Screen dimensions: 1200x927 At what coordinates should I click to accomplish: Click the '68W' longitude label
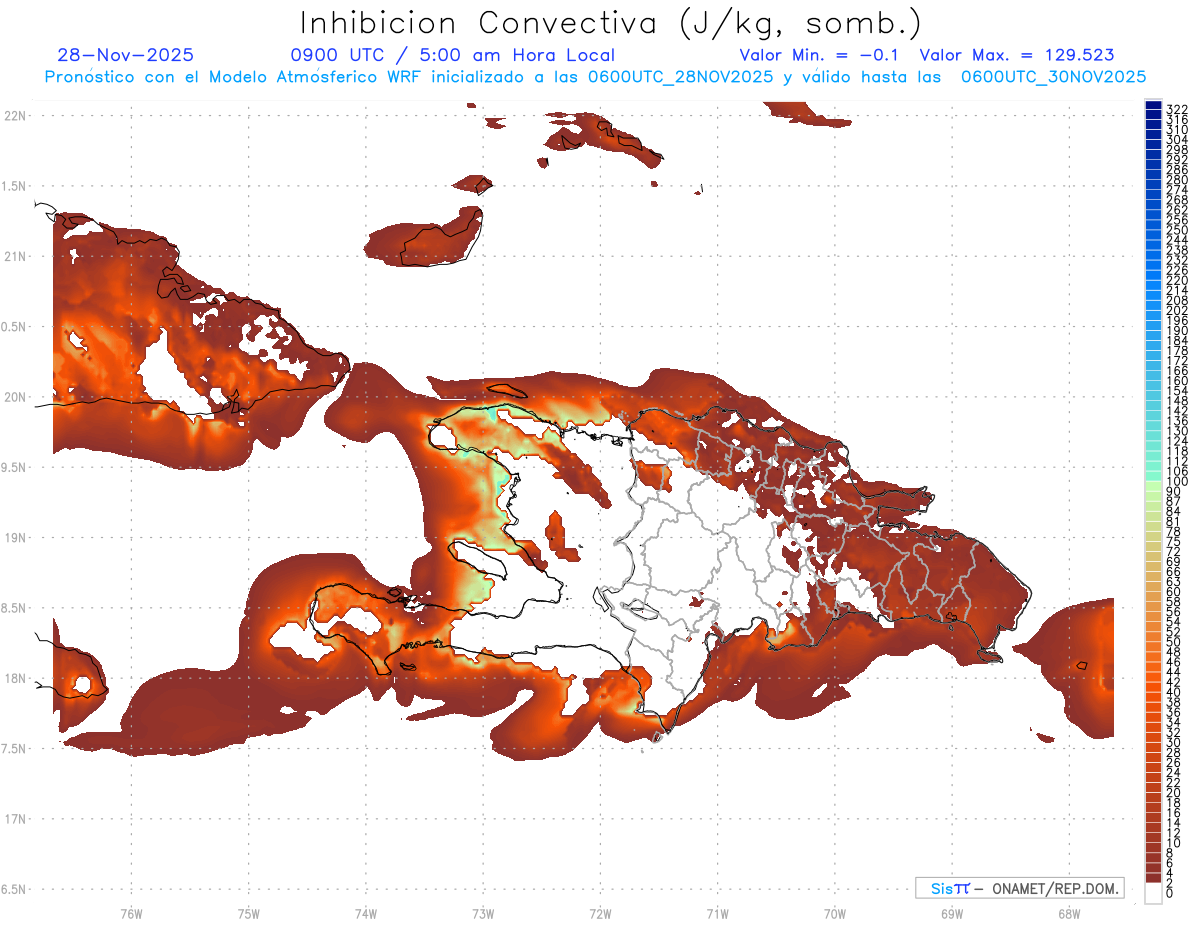[x=1069, y=913]
